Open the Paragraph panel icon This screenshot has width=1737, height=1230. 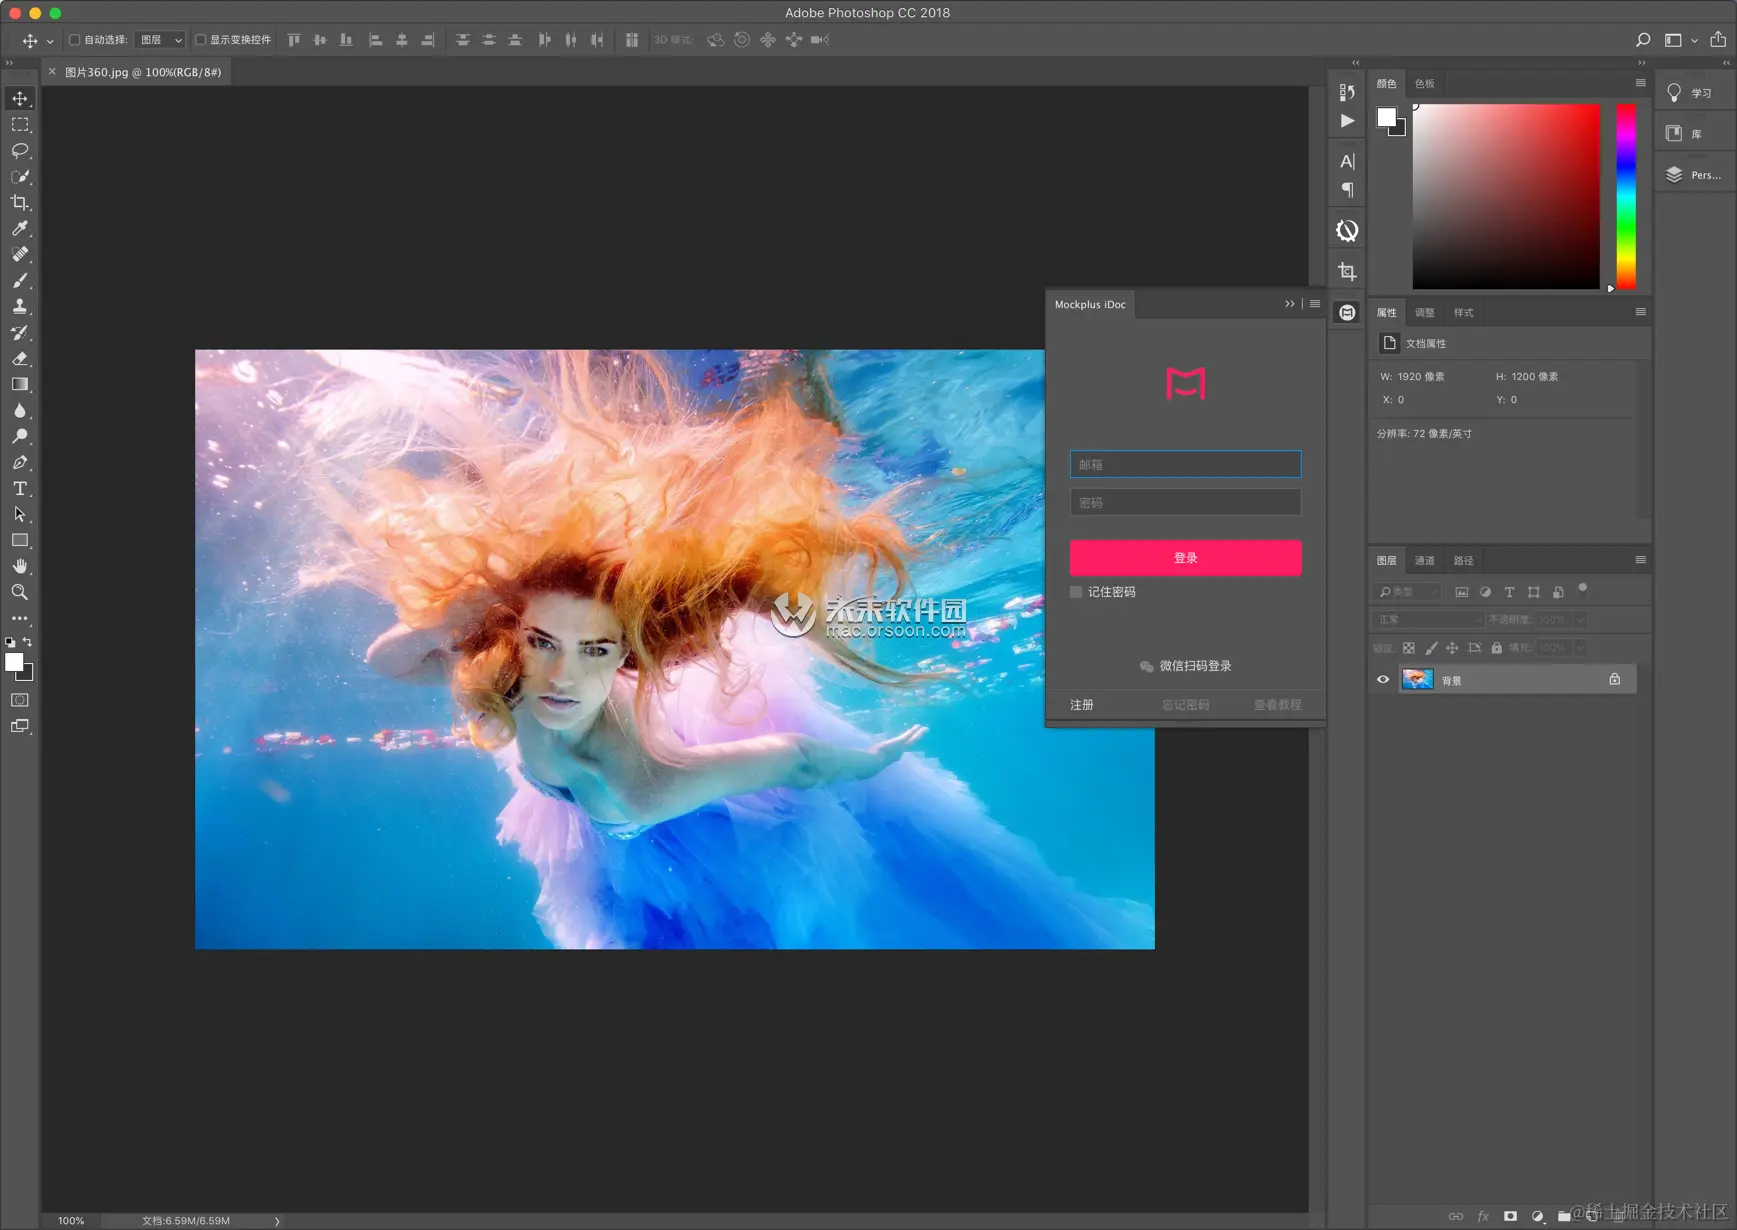1347,190
